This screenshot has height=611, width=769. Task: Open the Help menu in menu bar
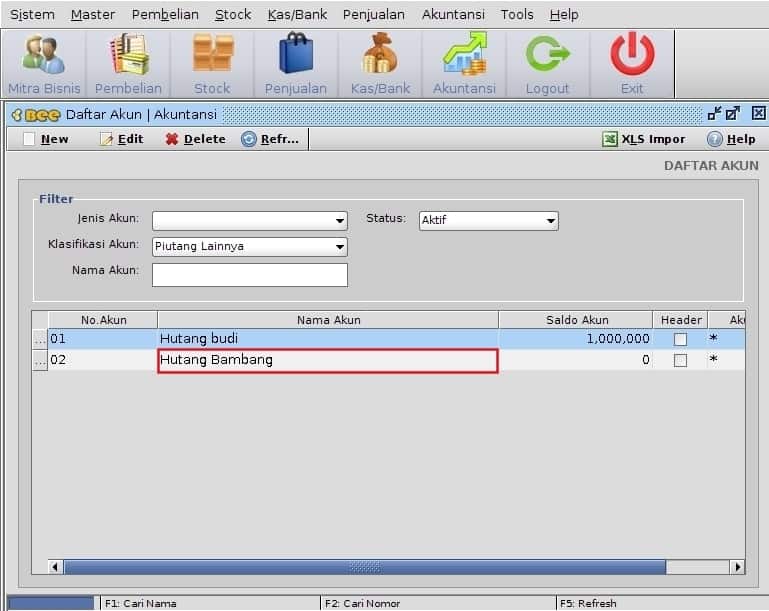(564, 15)
